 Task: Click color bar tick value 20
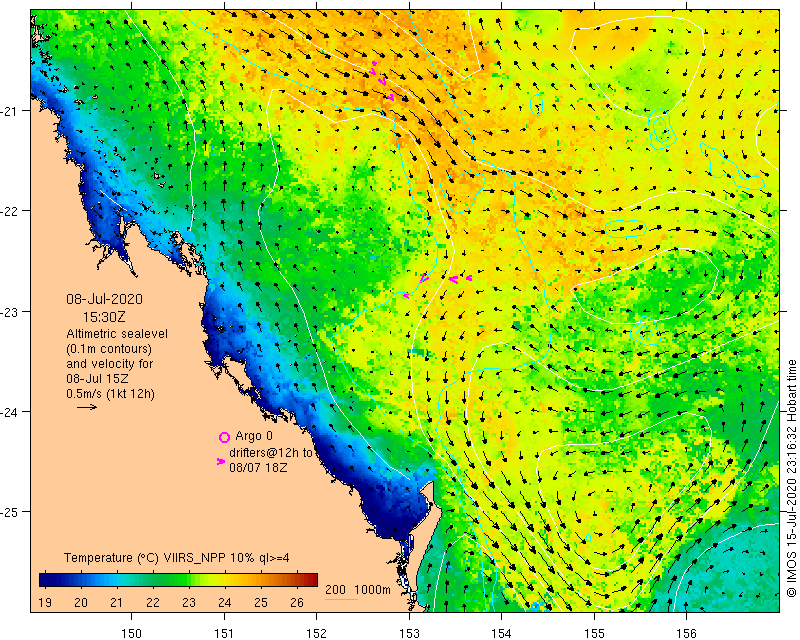point(81,603)
